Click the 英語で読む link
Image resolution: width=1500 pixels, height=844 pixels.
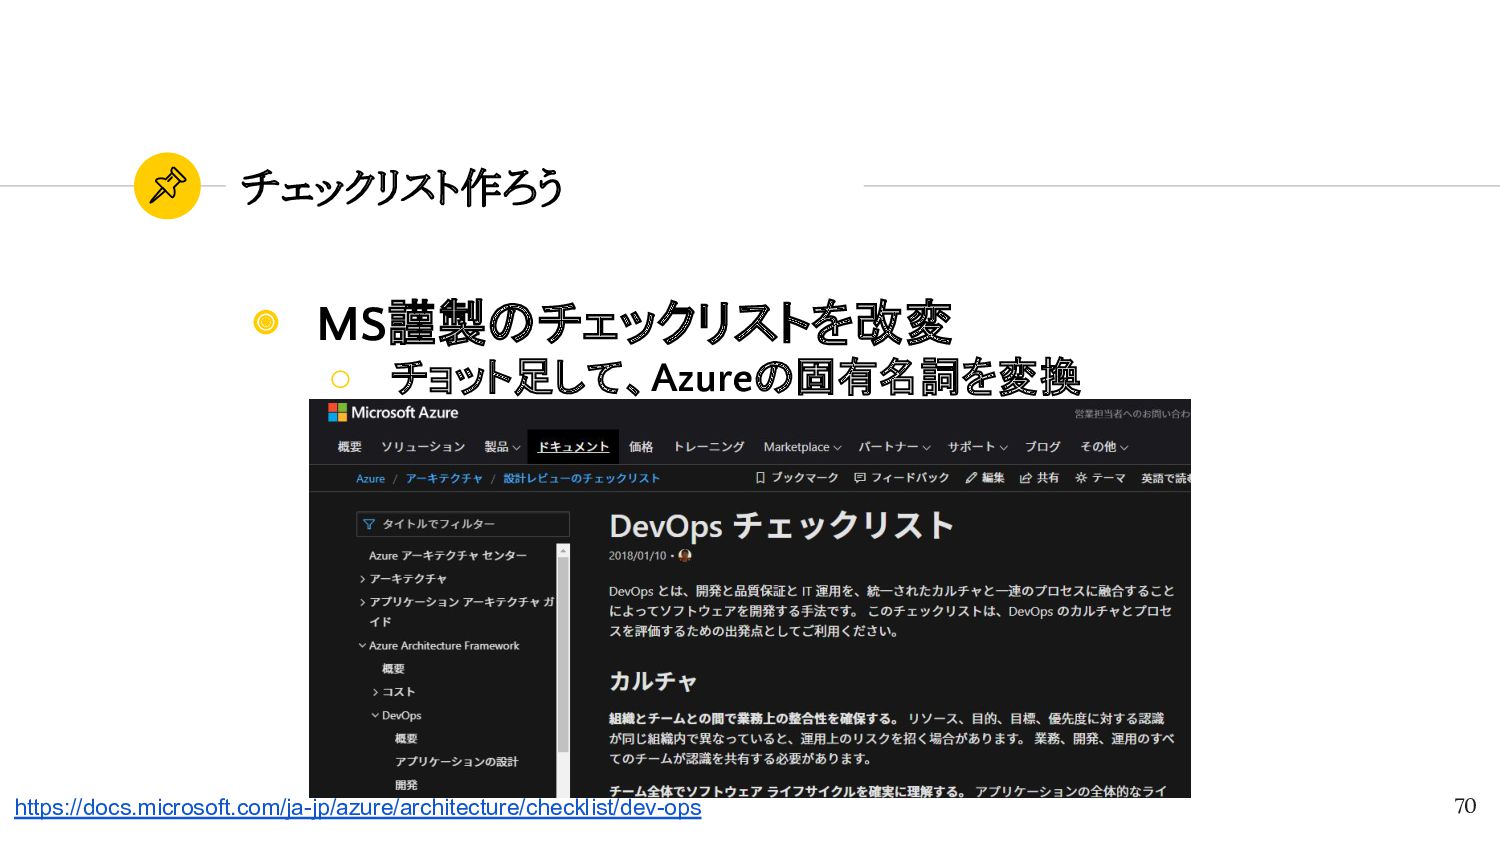[x=1165, y=479]
